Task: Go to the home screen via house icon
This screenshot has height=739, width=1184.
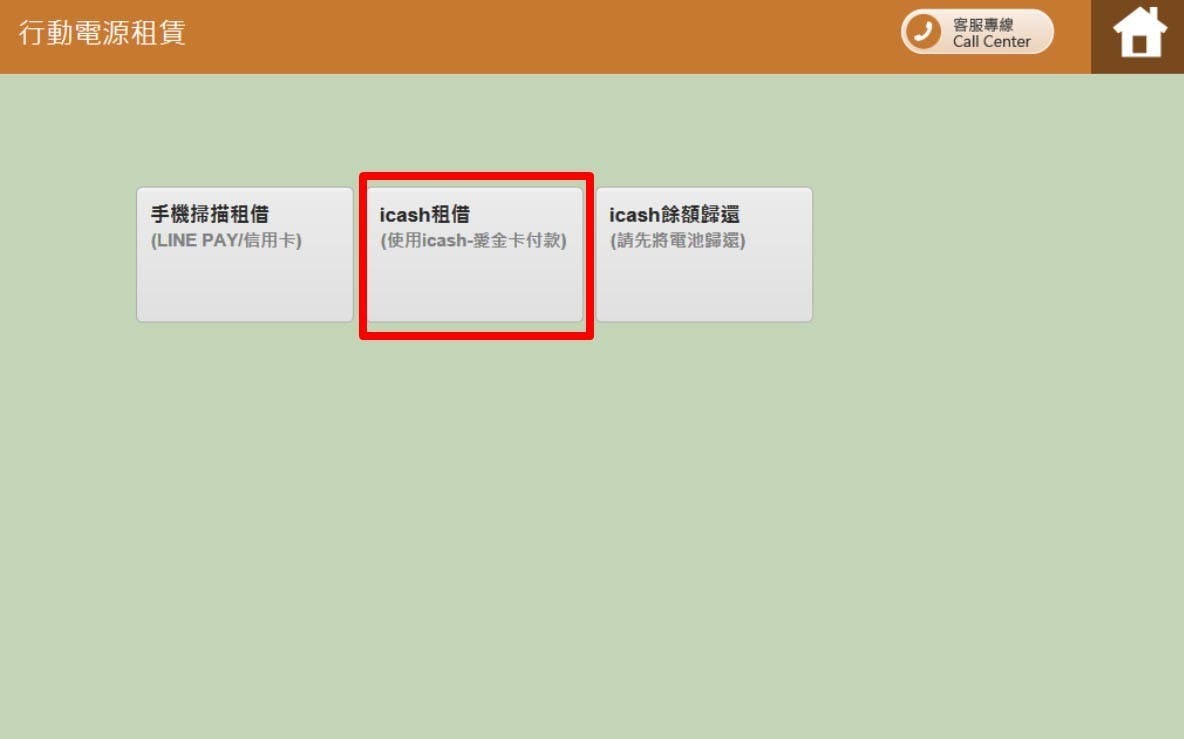Action: point(1139,32)
